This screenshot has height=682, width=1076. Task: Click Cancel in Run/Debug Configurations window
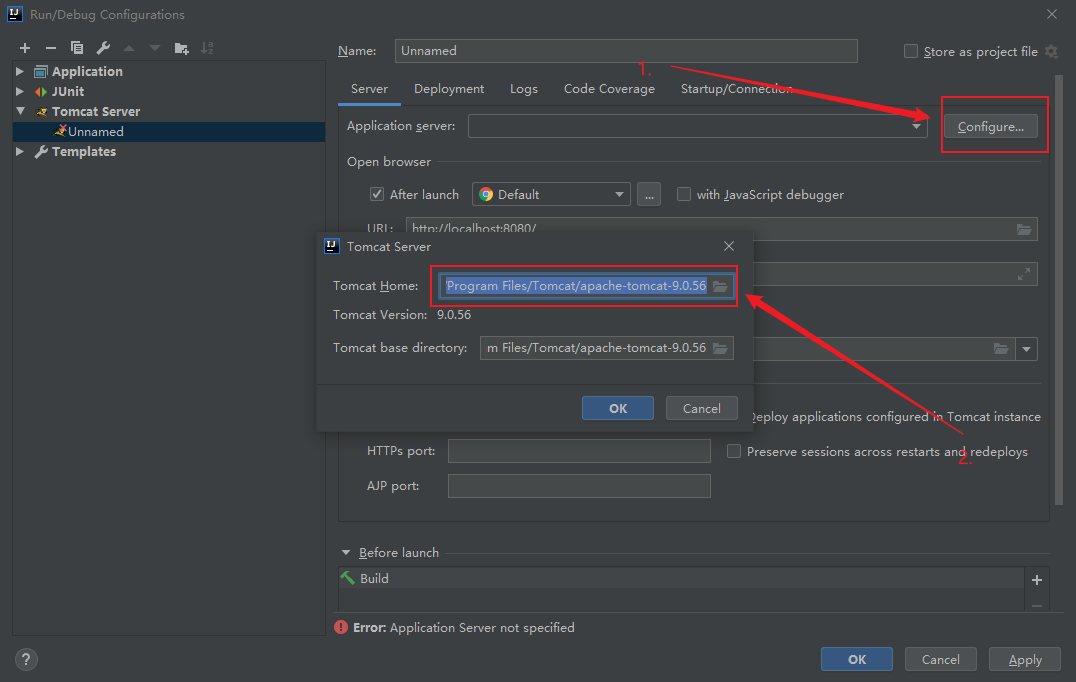(941, 659)
